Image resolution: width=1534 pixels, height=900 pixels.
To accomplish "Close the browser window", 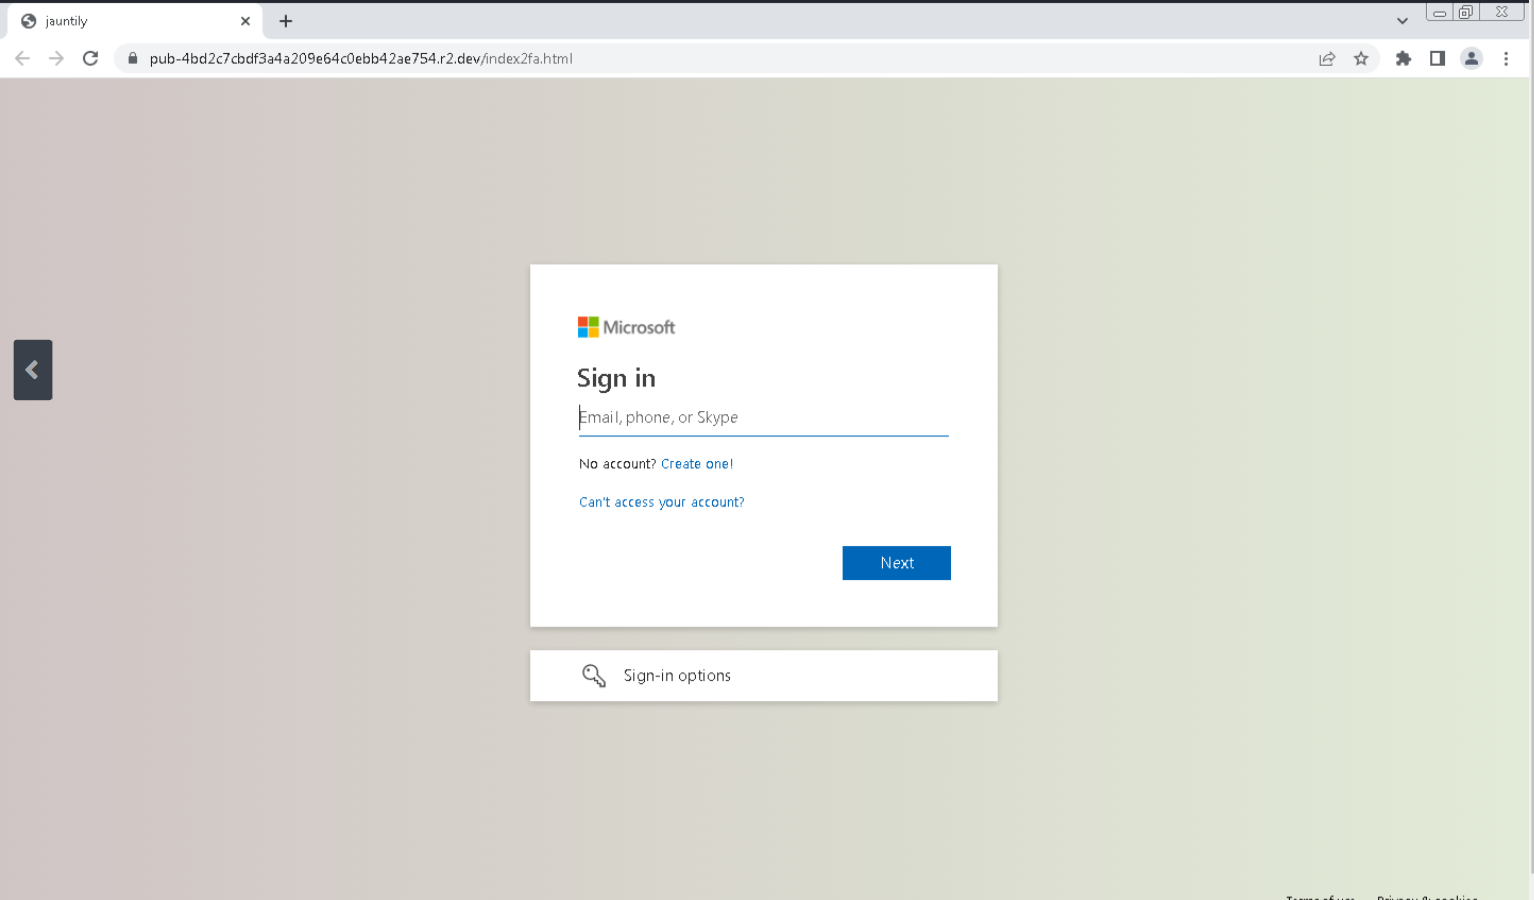I will 1502,13.
